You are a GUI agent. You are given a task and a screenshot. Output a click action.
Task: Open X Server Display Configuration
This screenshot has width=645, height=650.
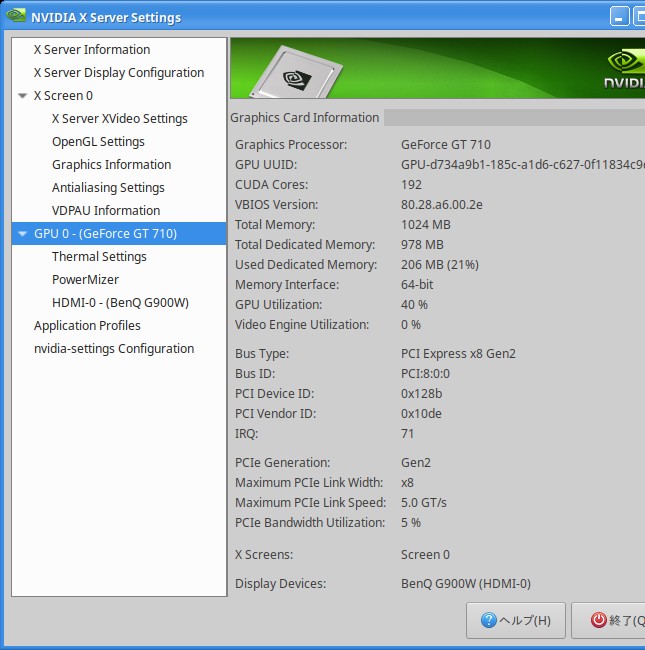[119, 73]
